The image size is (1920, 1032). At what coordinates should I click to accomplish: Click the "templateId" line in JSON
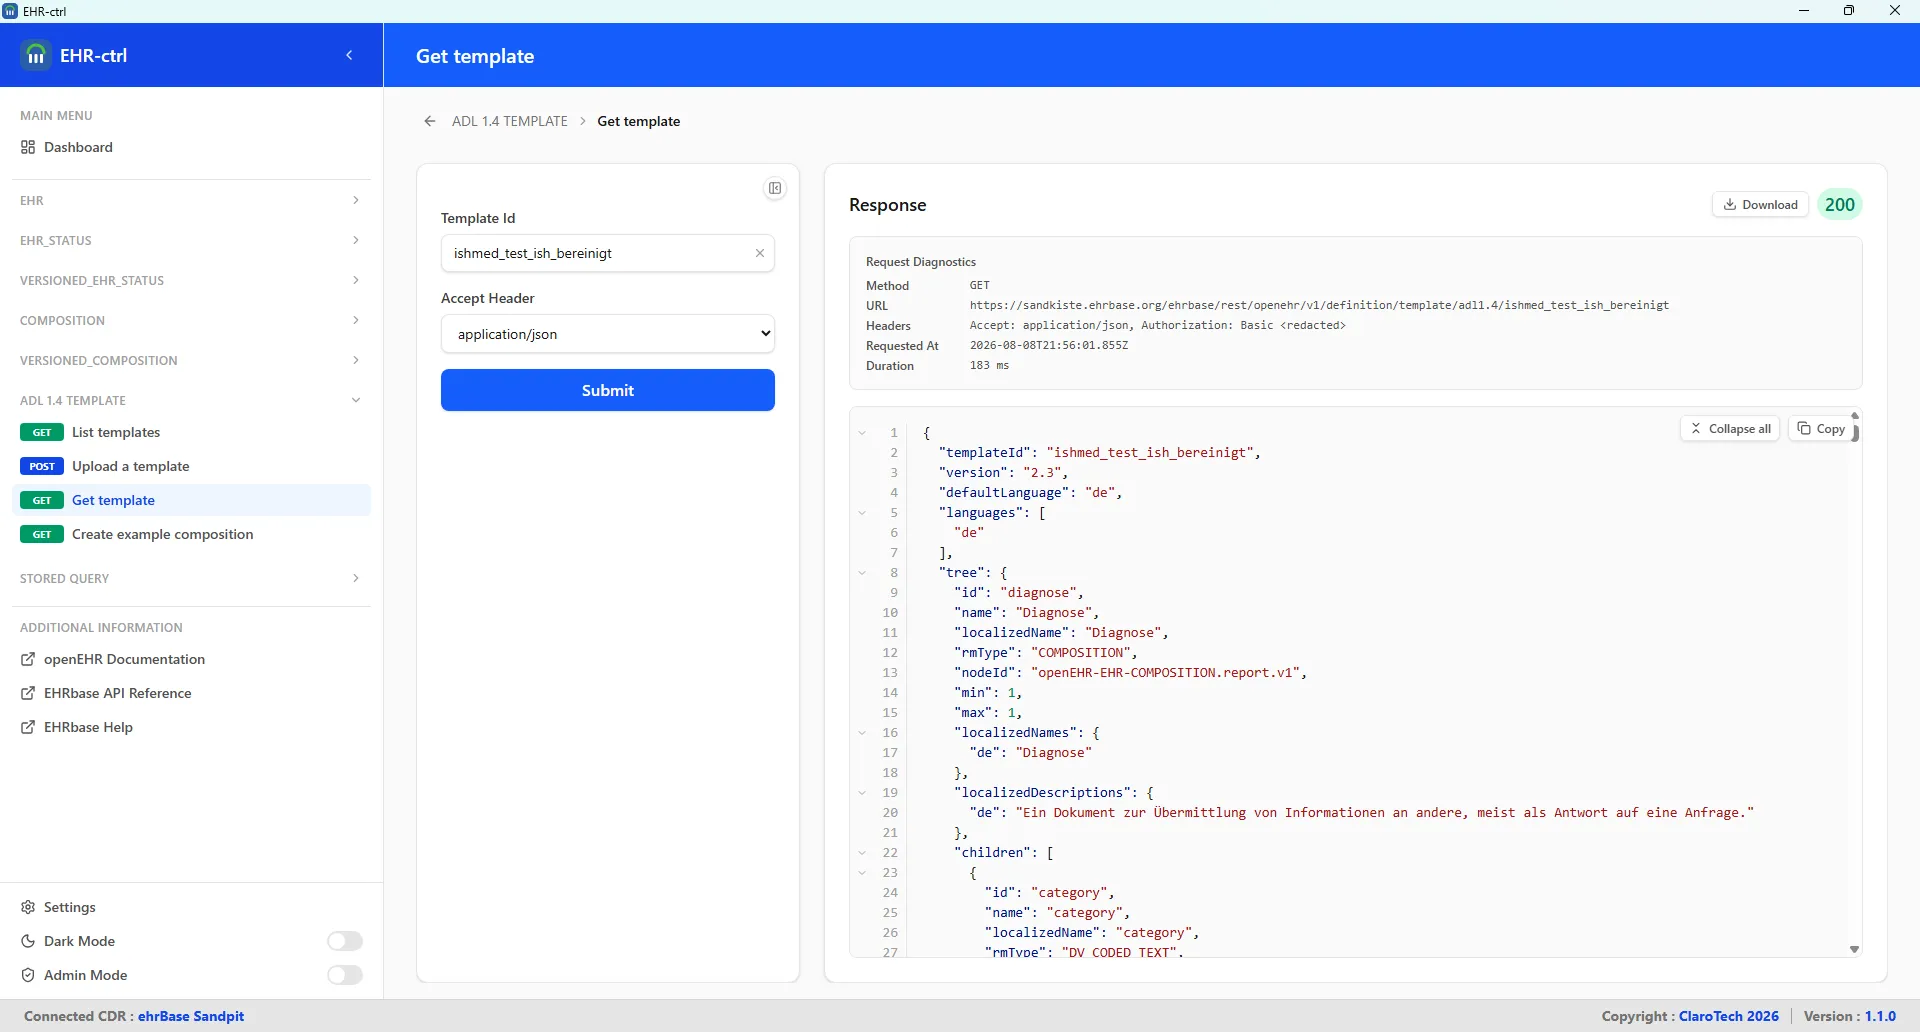1099,453
